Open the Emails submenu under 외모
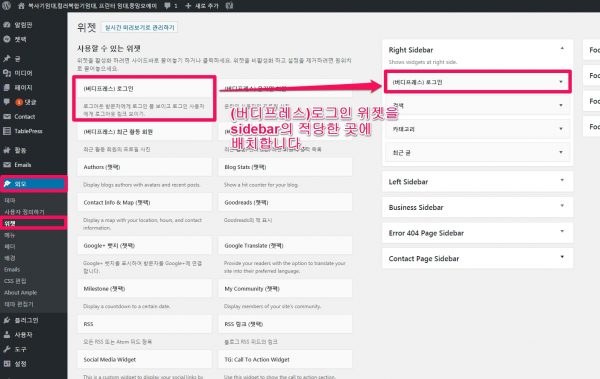Viewport: 600px width, 379px height. [x=12, y=270]
